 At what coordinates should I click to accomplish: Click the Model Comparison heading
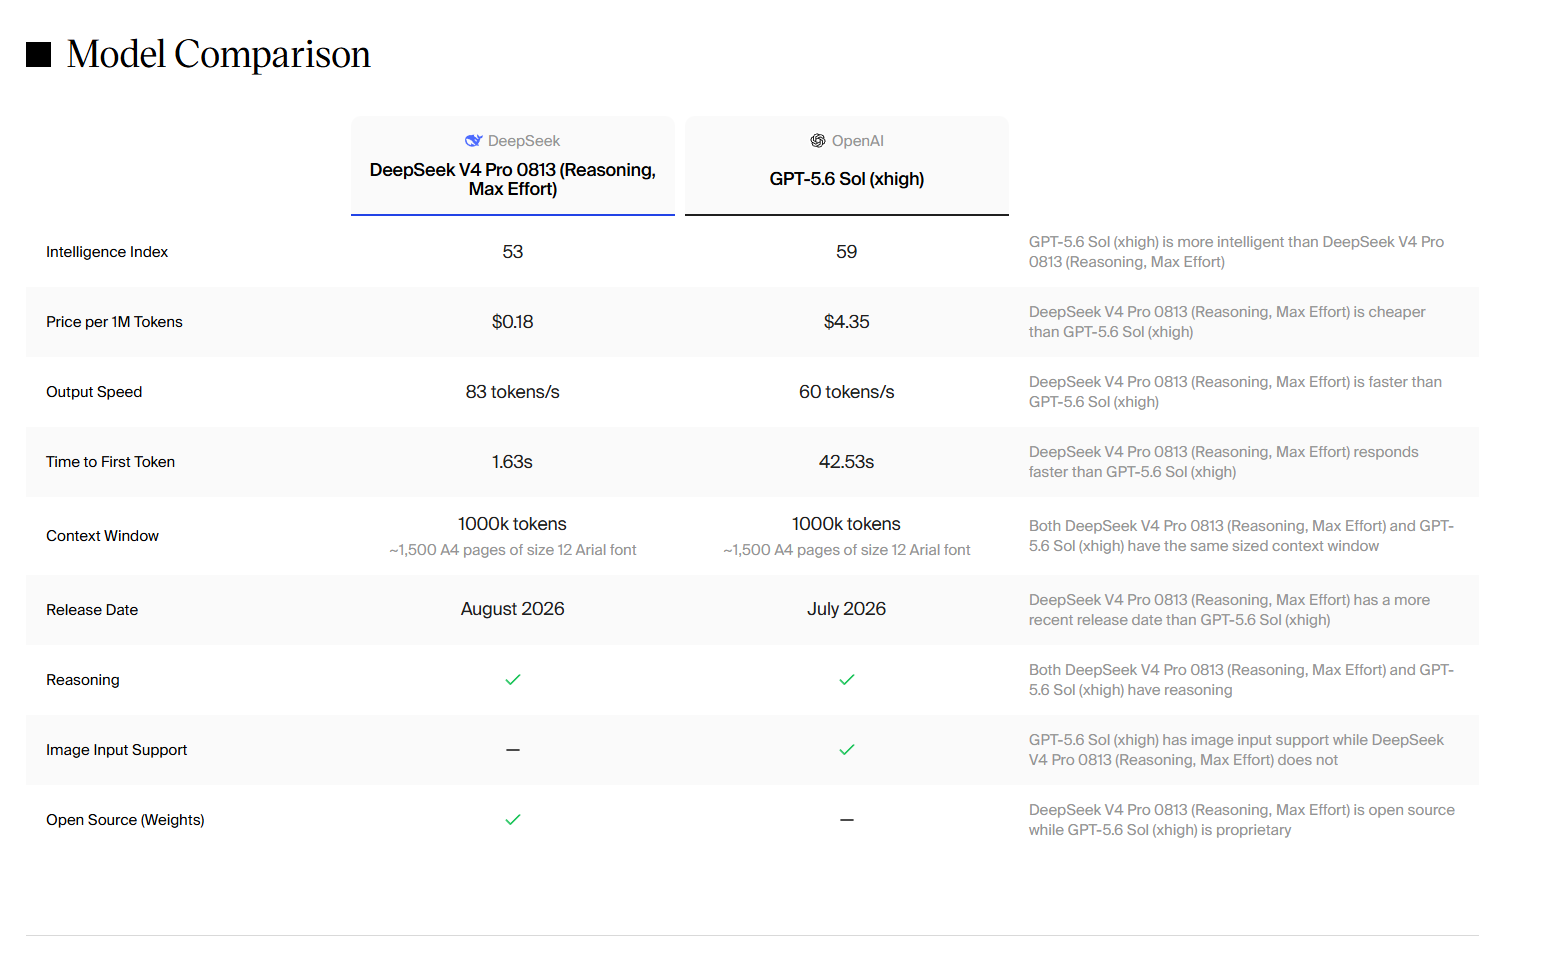coord(218,54)
